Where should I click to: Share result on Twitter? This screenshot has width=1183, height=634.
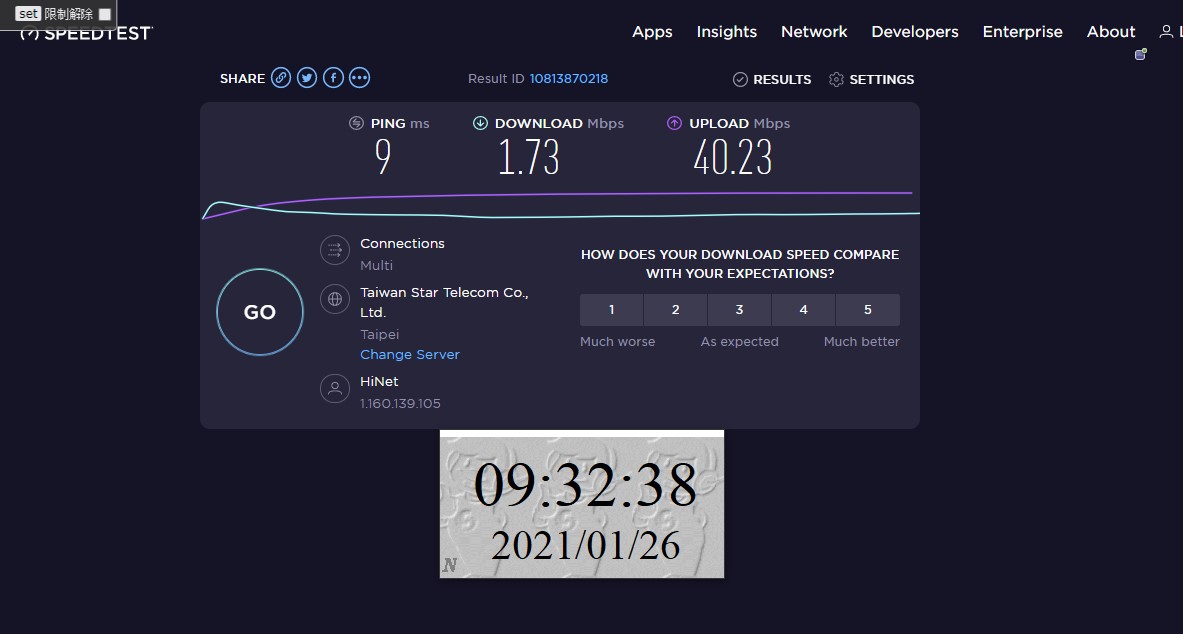307,78
